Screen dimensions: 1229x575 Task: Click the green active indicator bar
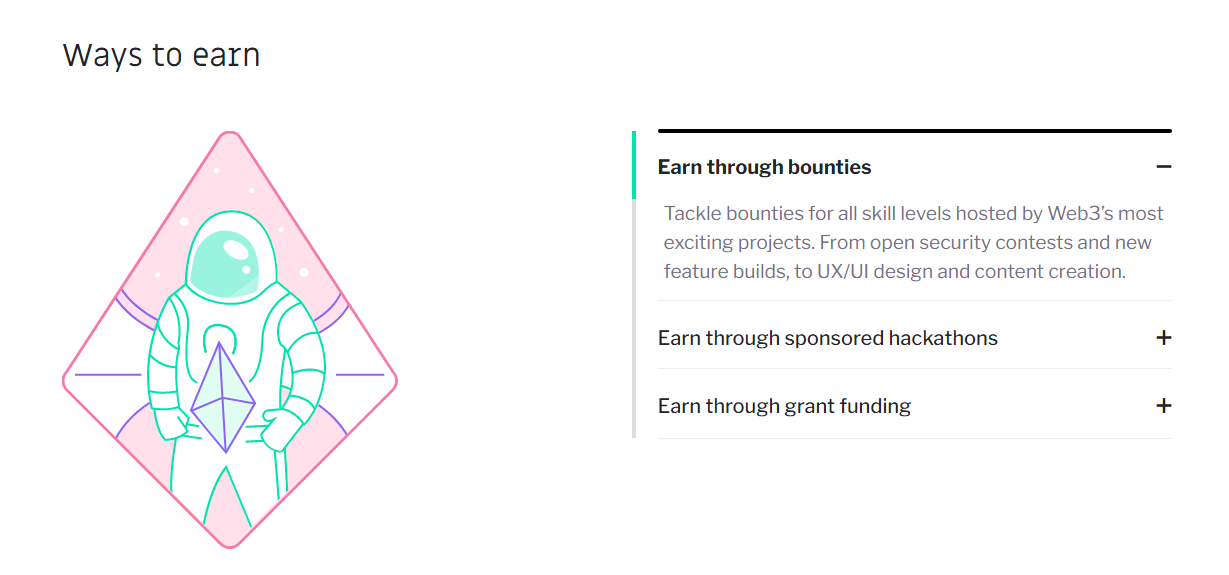coord(634,165)
